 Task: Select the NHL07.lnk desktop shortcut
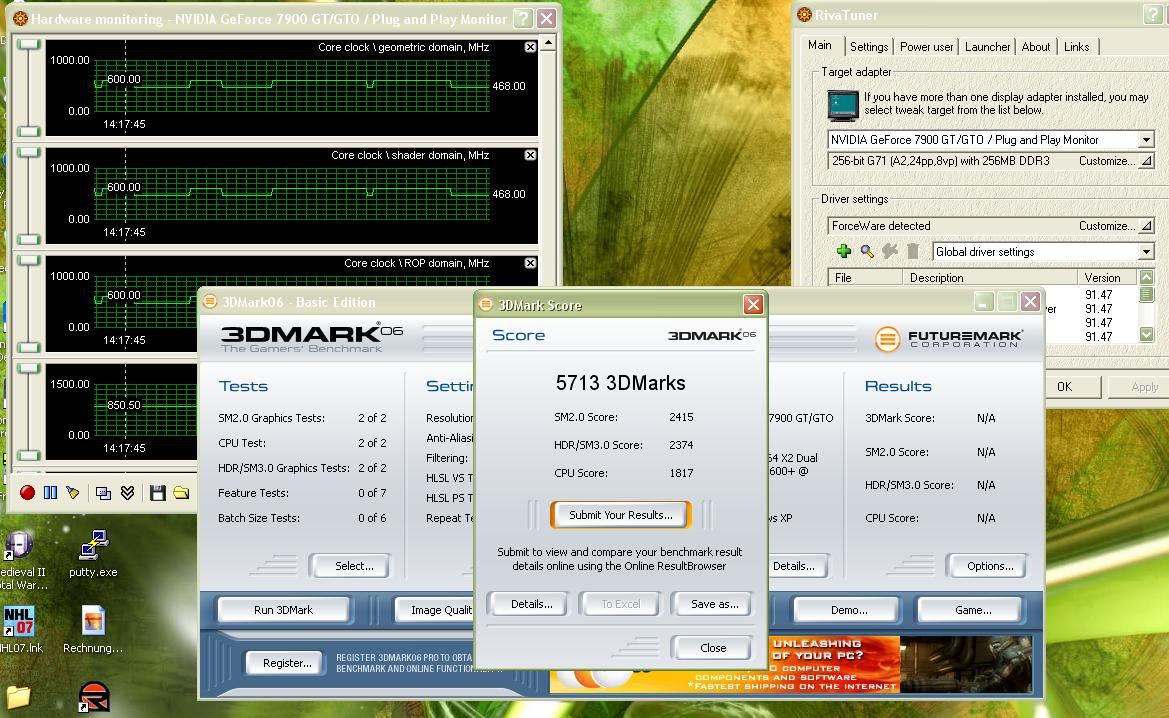click(20, 629)
